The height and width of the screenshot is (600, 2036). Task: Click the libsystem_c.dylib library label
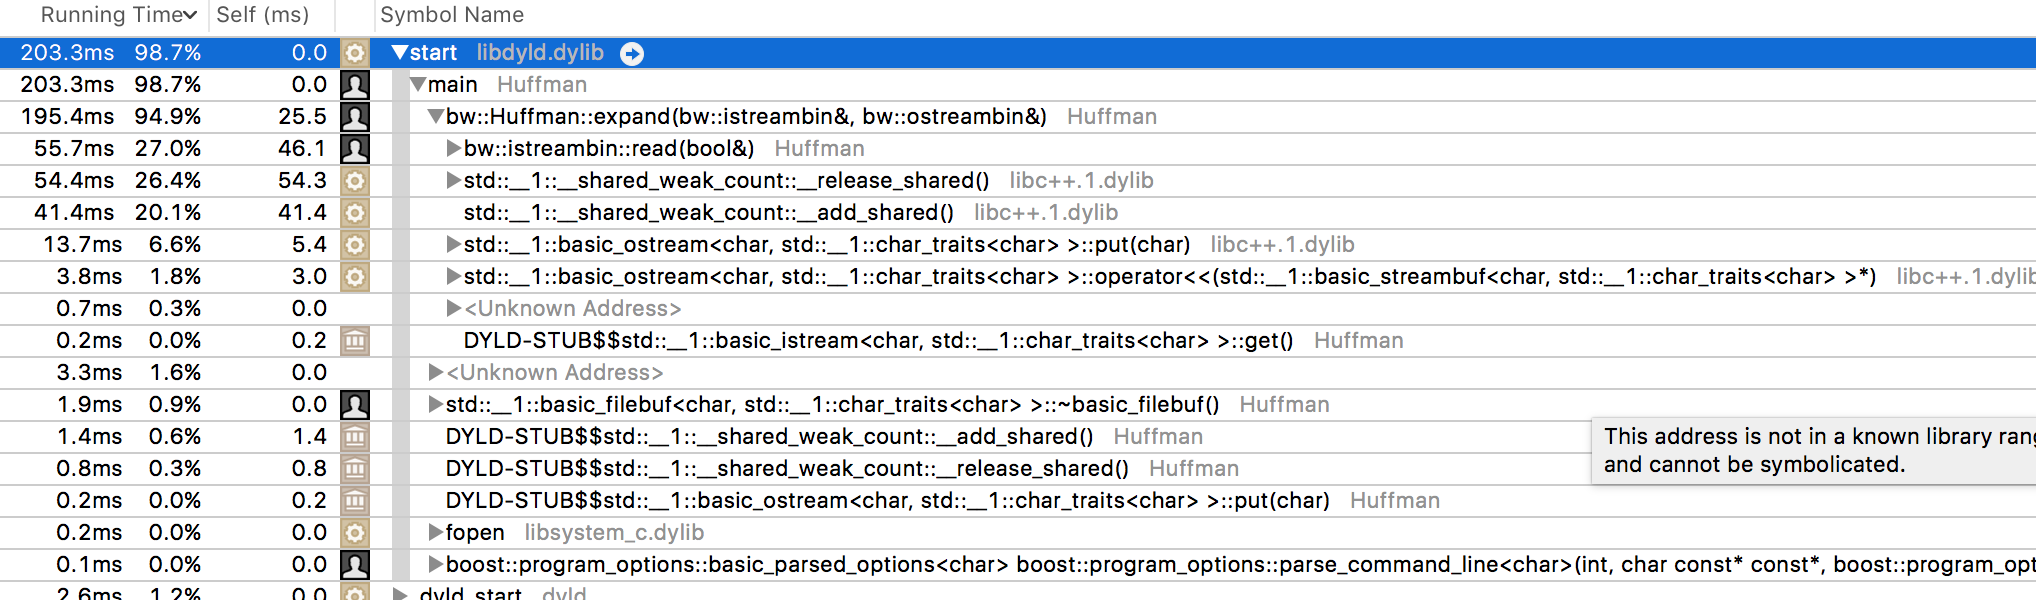[614, 532]
